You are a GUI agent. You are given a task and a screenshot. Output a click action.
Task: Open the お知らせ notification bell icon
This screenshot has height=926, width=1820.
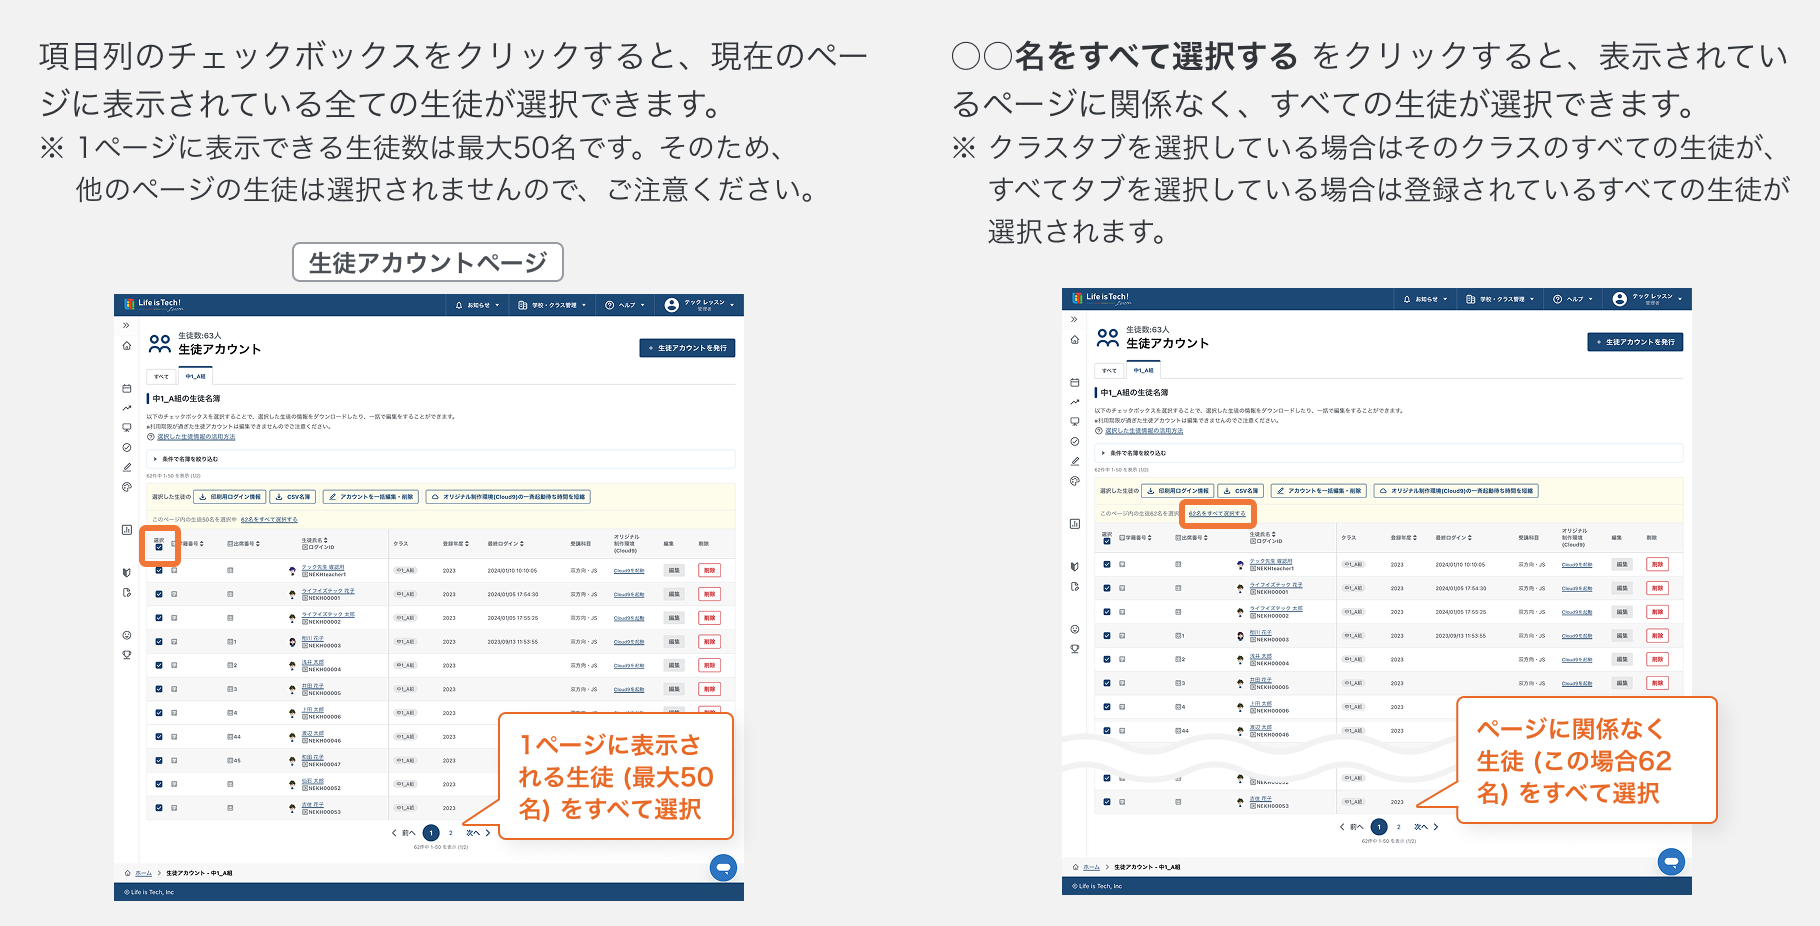[x=458, y=305]
